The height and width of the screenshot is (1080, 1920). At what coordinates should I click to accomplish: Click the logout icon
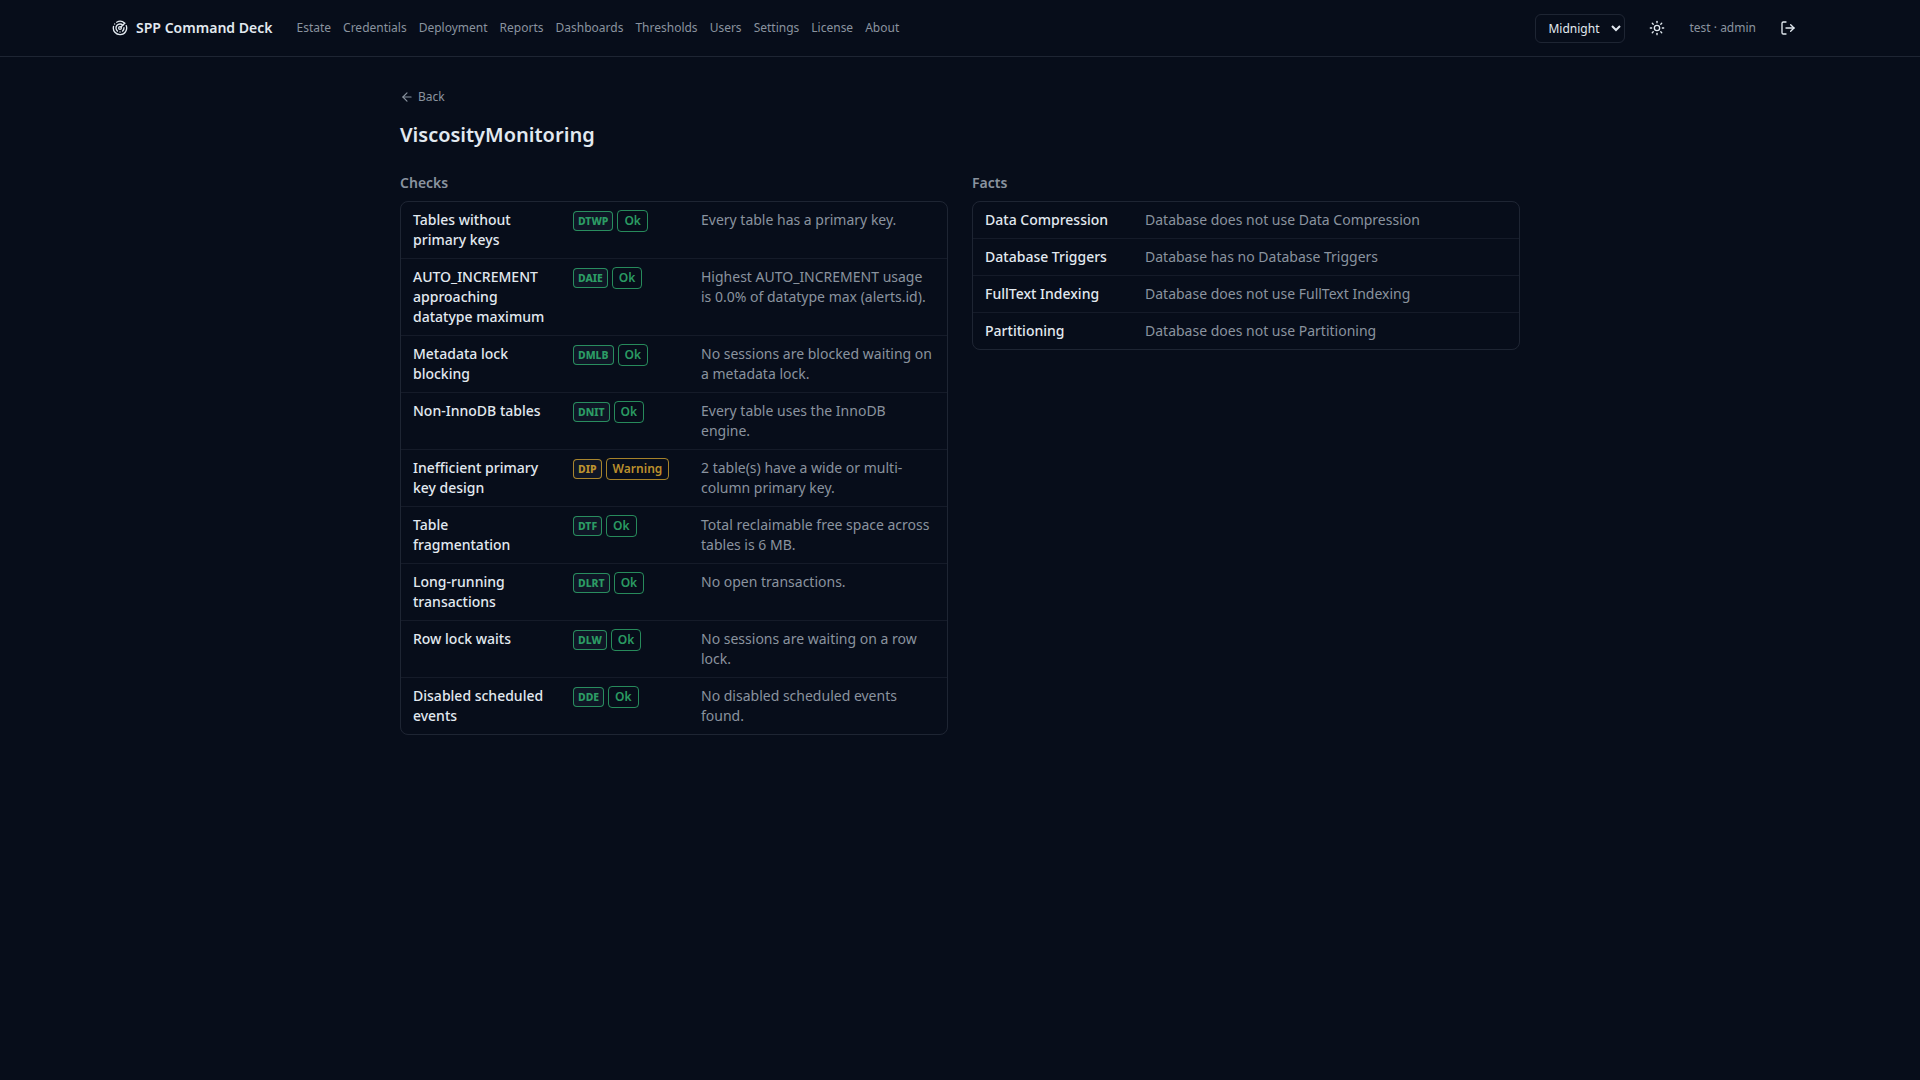click(1788, 28)
